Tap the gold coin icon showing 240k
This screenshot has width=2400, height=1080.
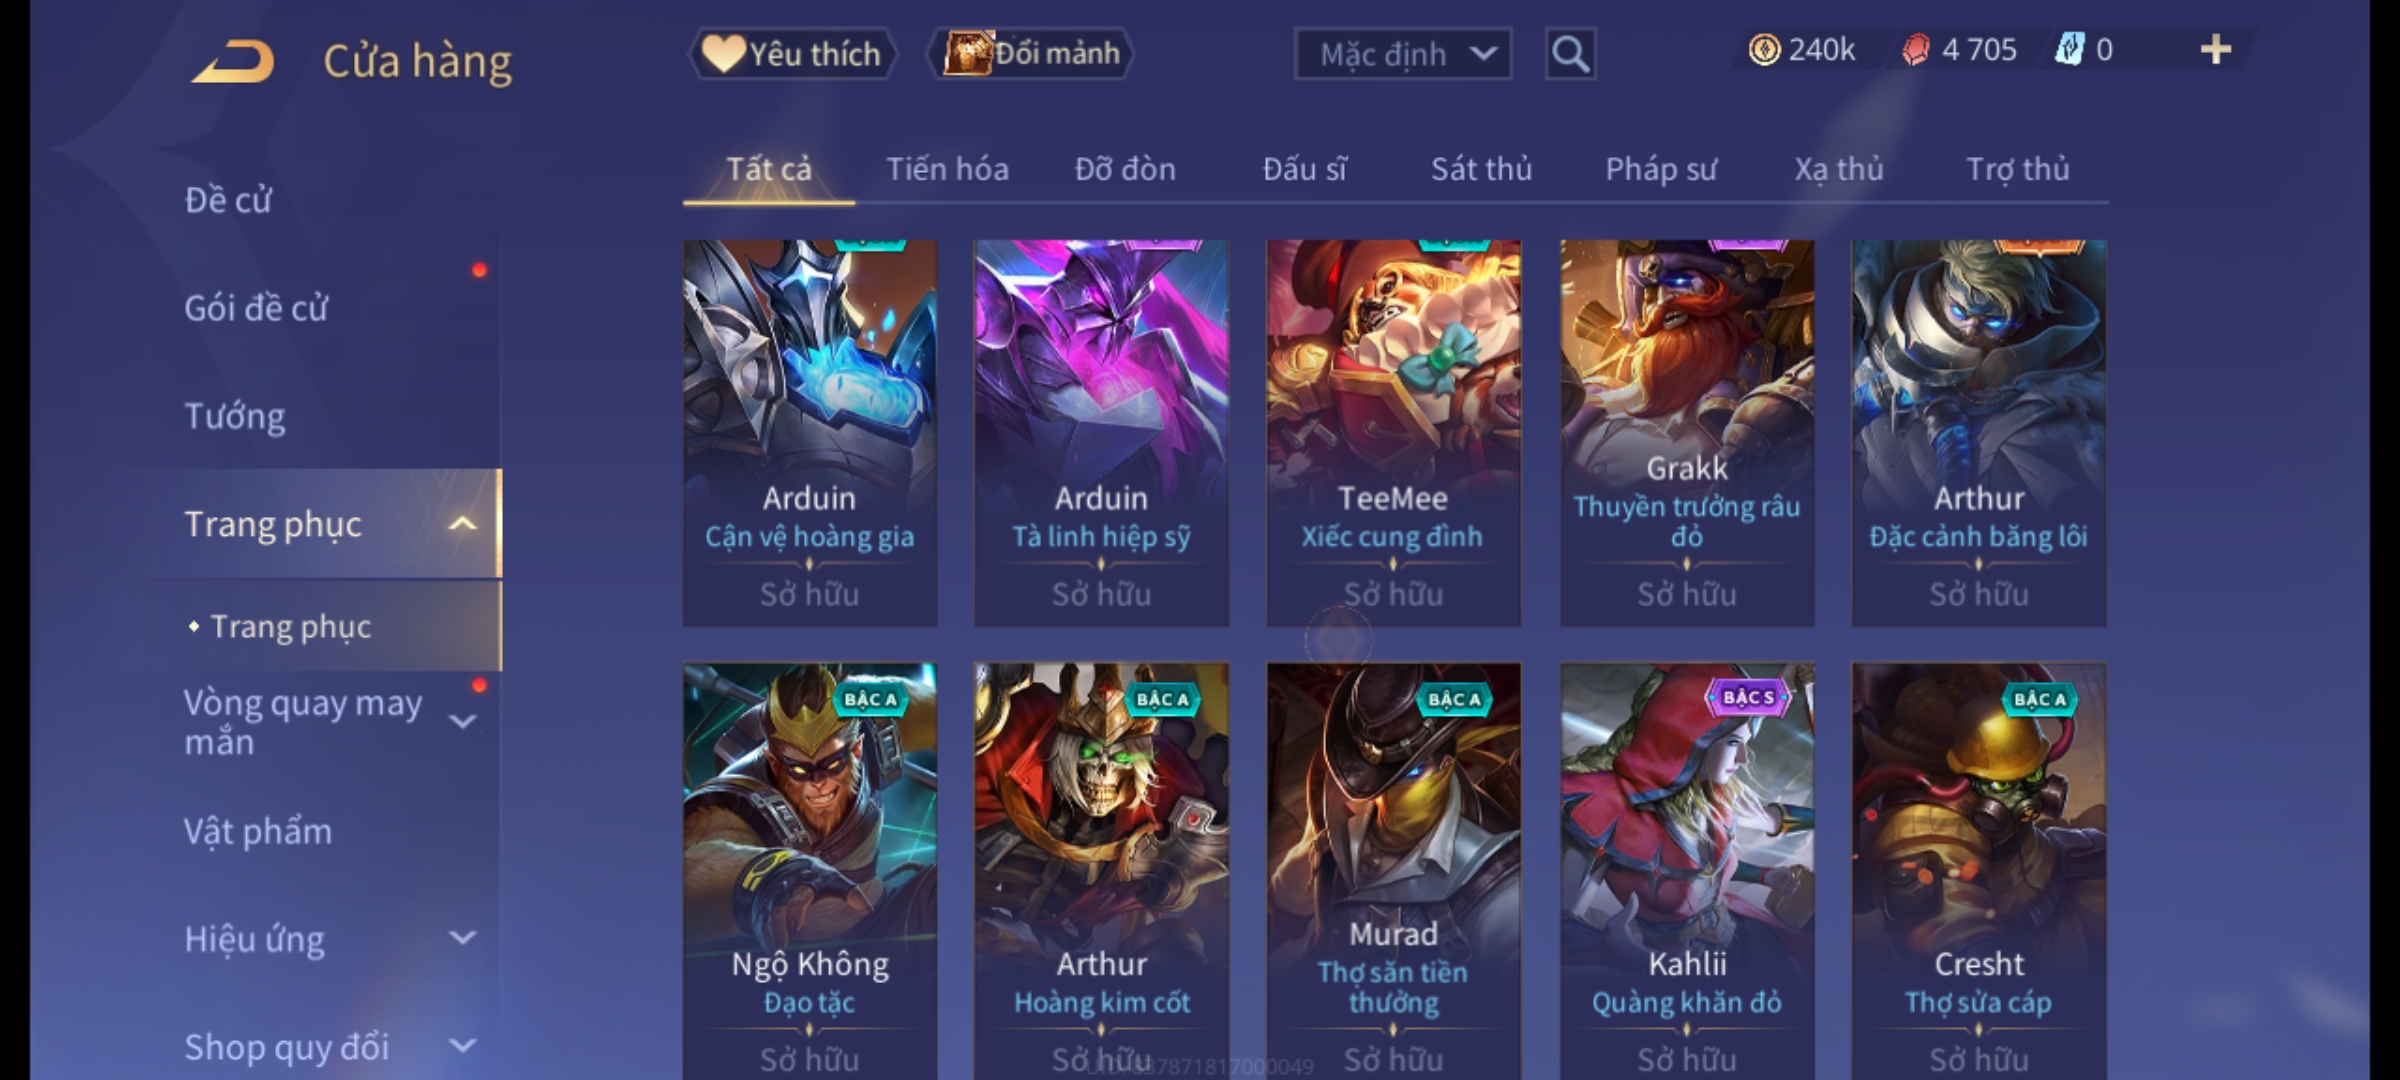click(x=1764, y=50)
